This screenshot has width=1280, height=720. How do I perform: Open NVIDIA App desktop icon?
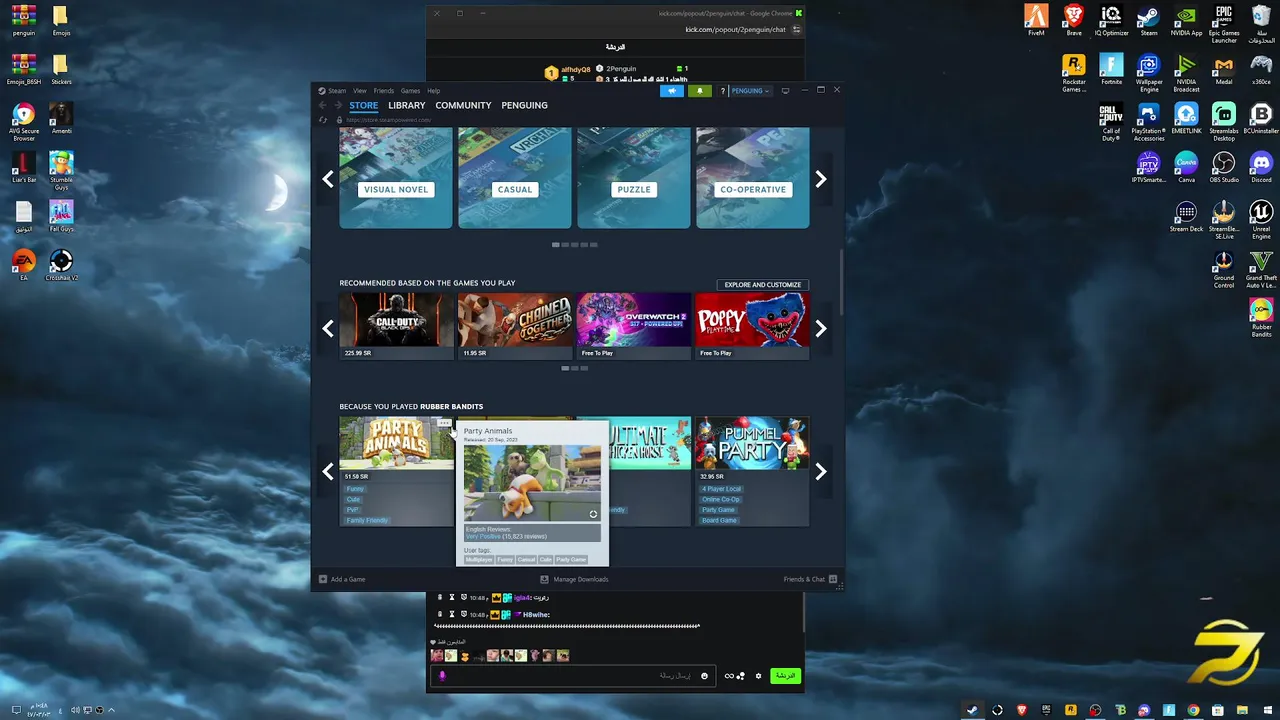[1186, 21]
